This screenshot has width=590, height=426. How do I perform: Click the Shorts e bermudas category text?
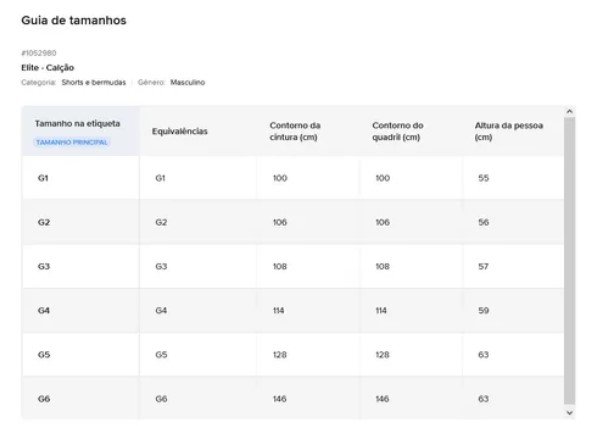point(94,82)
